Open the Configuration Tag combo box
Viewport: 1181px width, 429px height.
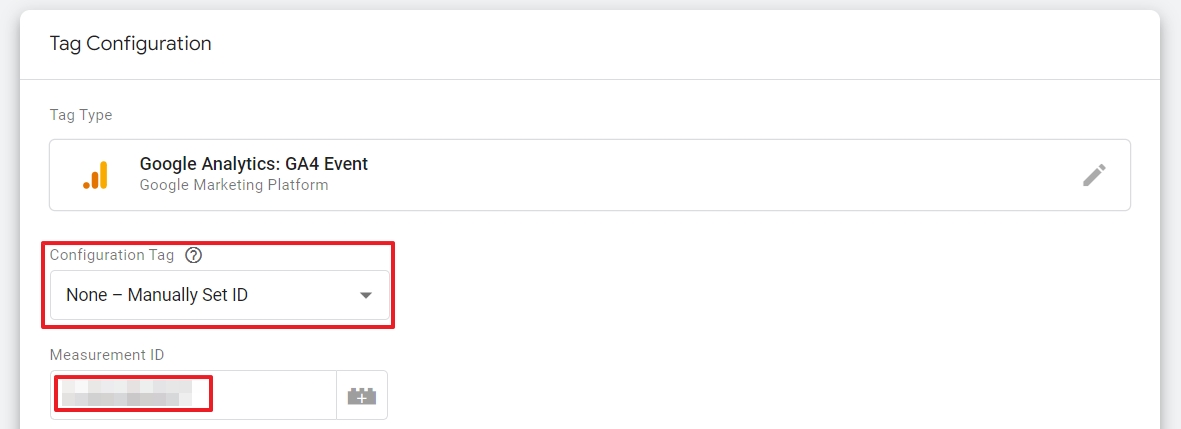220,295
